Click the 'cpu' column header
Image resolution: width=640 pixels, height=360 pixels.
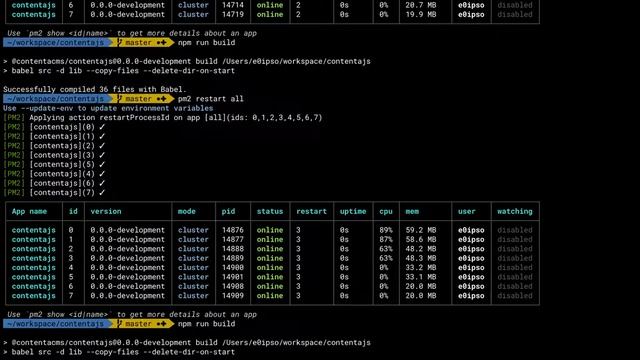coord(386,211)
